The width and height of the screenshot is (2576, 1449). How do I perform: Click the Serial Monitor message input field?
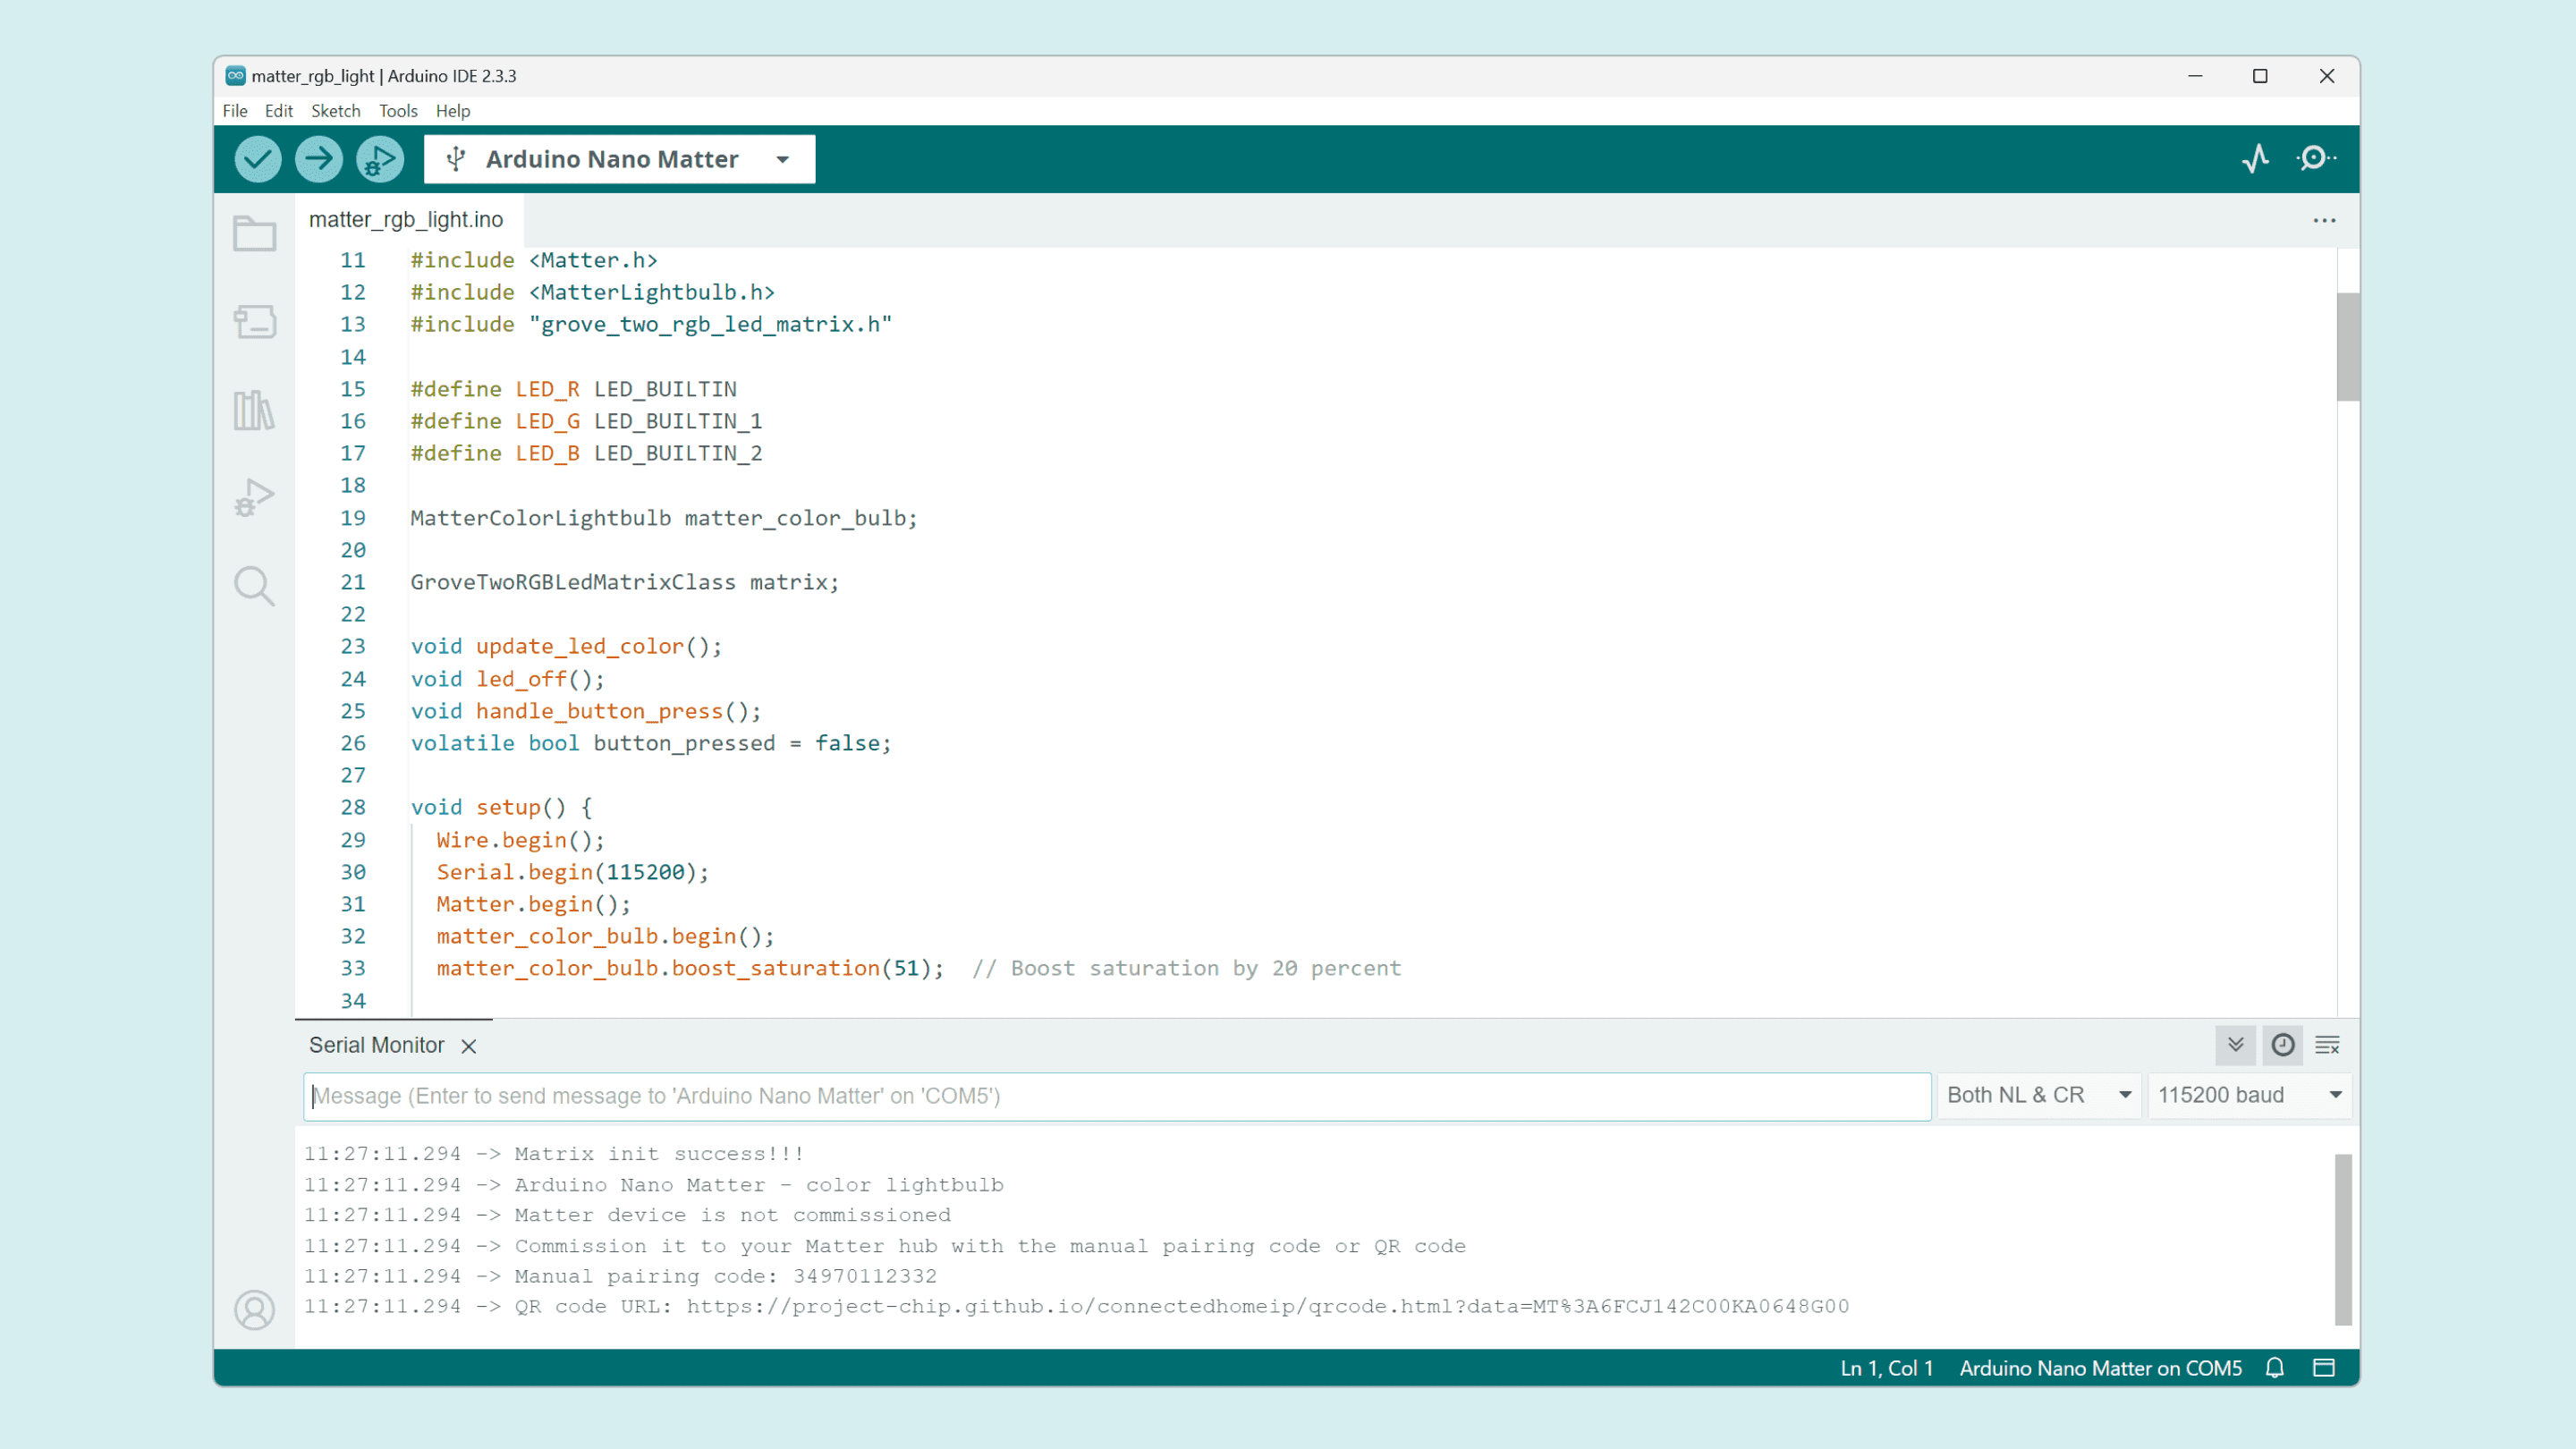(1116, 1096)
